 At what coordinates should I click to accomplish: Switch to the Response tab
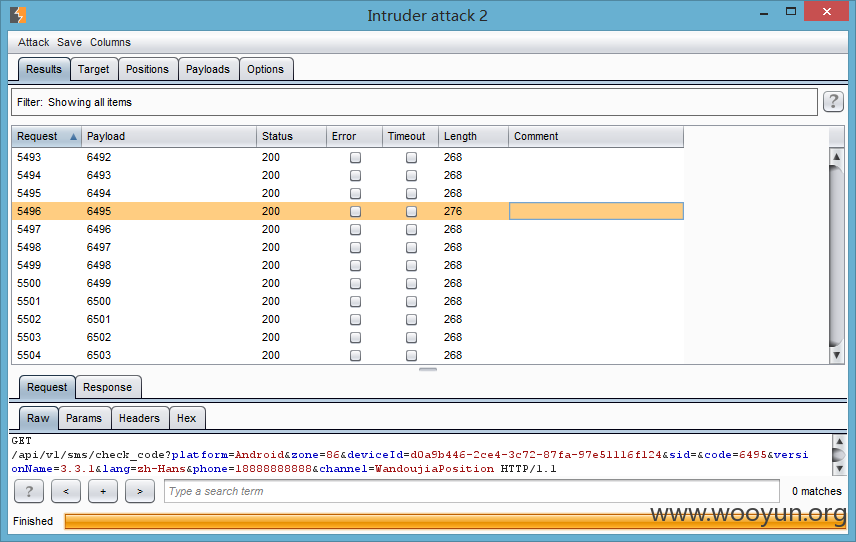tap(108, 387)
